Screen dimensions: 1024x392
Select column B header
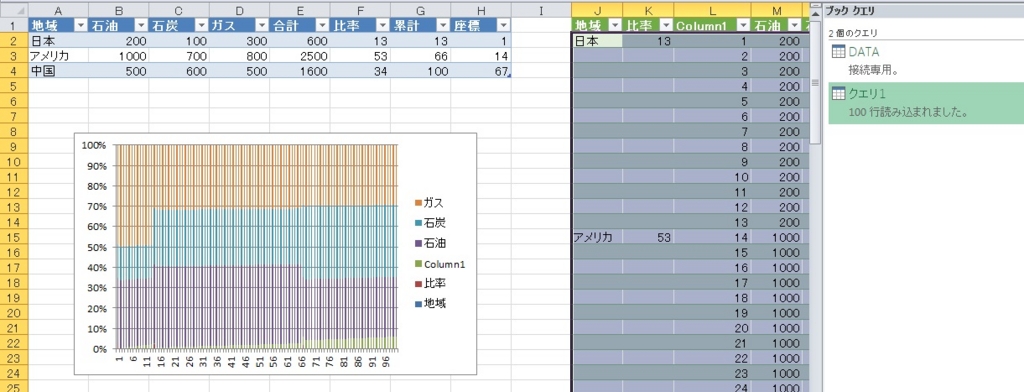tap(118, 10)
